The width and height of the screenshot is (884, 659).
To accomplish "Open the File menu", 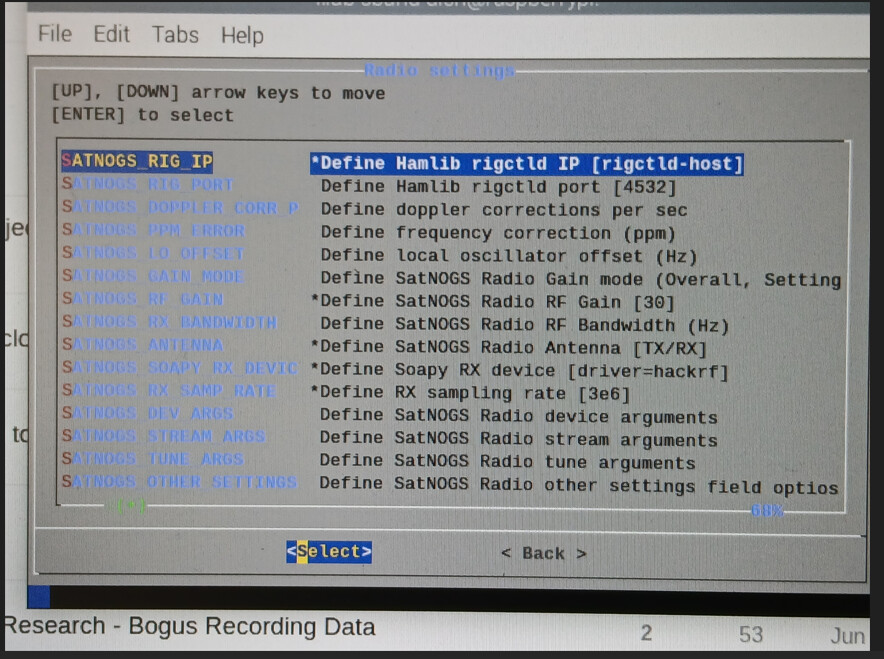I will [x=54, y=34].
